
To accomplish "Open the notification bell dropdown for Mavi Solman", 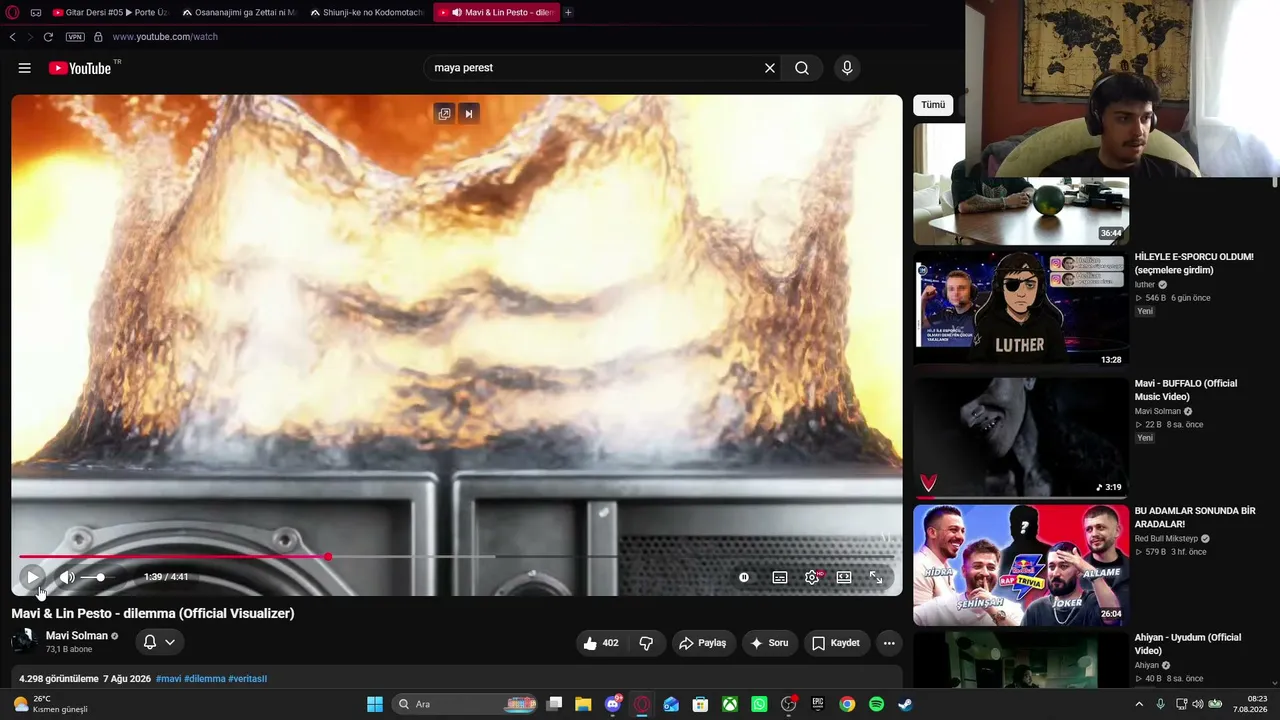I will pos(159,642).
